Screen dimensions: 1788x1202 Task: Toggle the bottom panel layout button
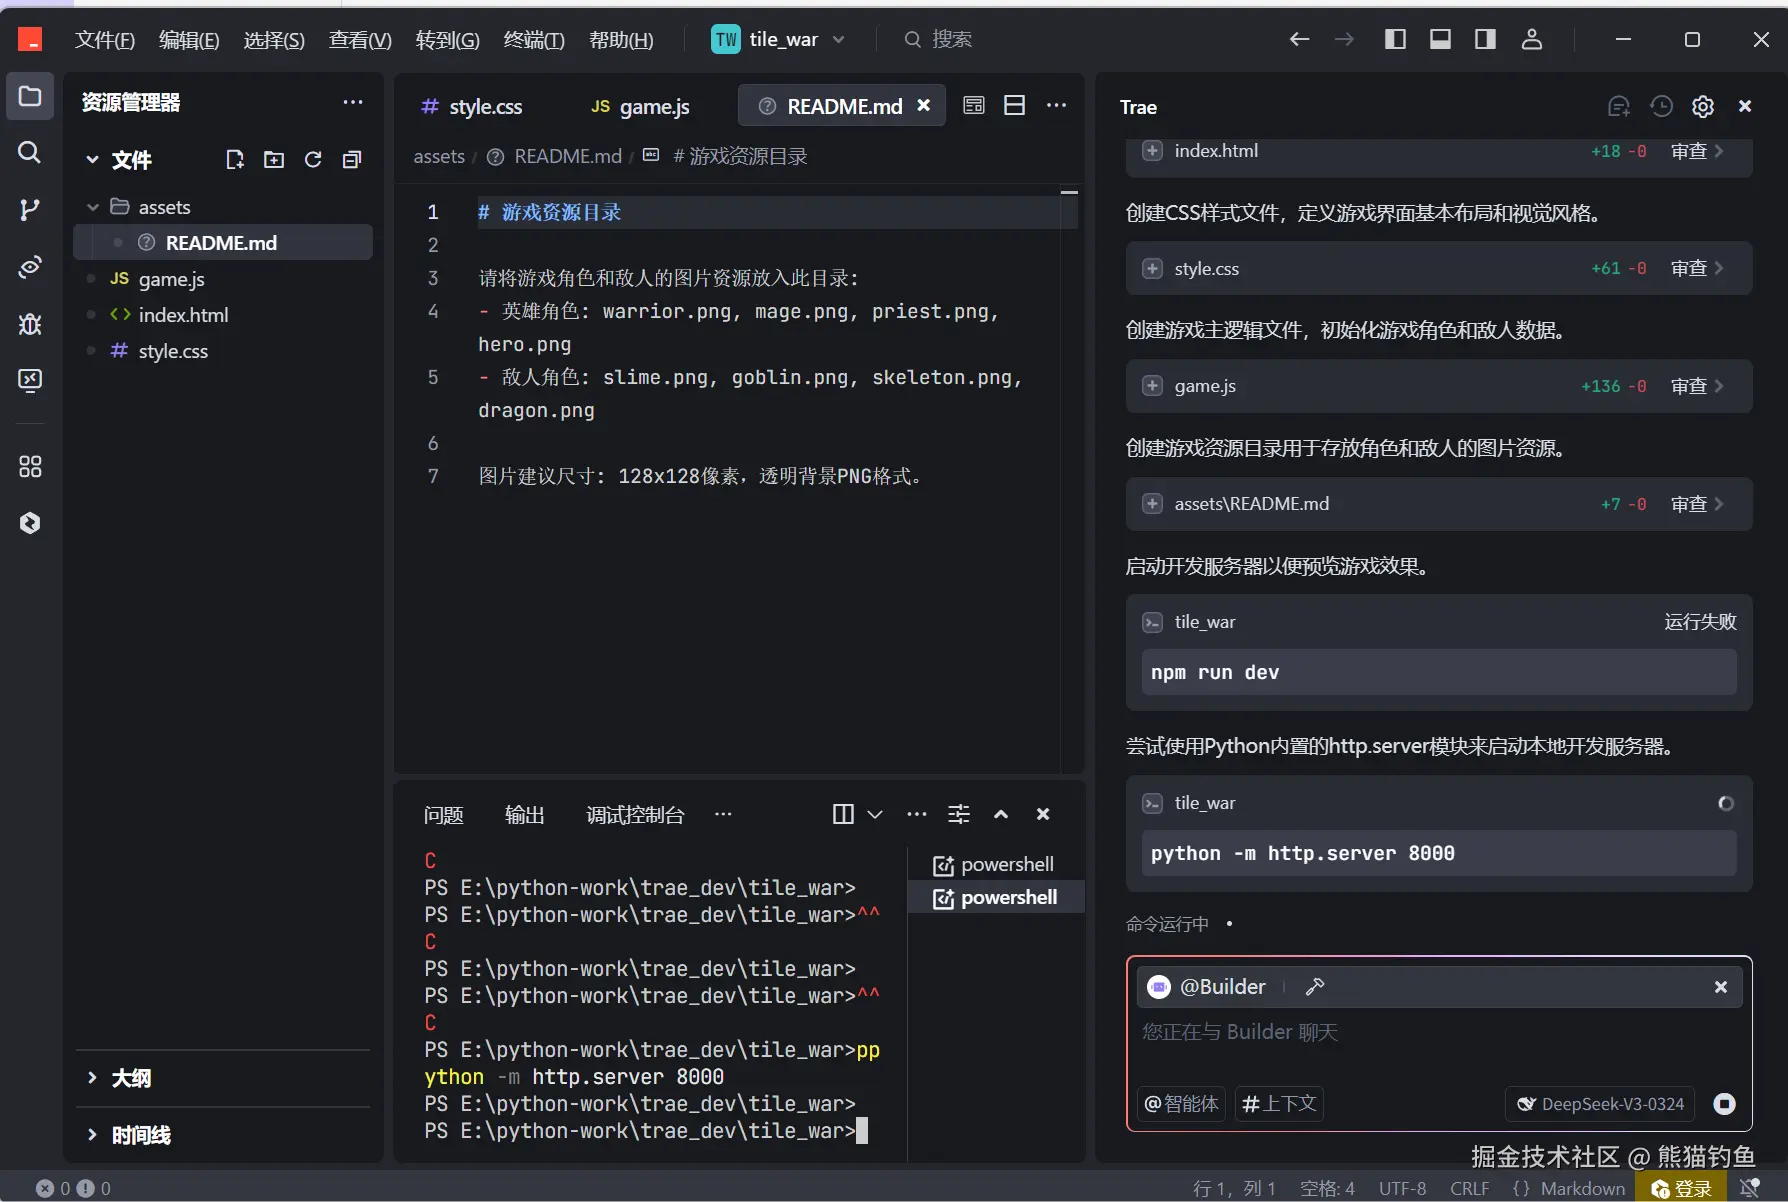click(1440, 39)
